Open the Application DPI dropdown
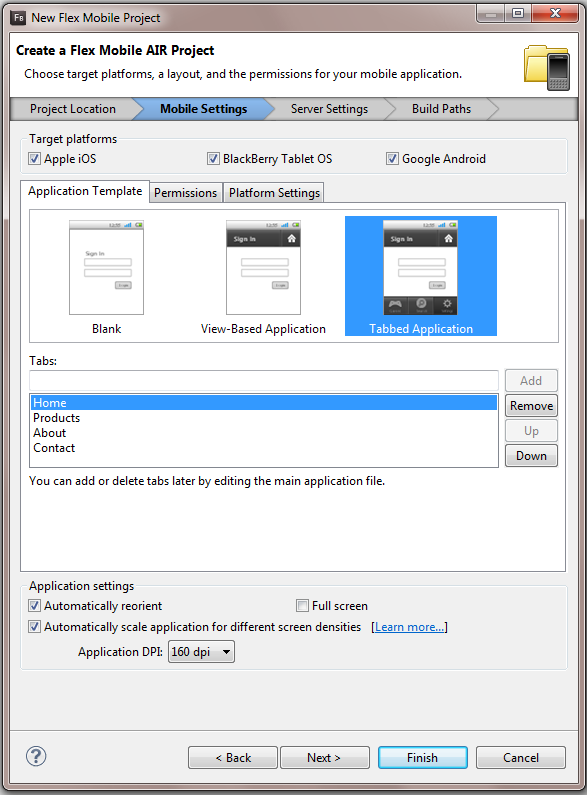 [201, 652]
